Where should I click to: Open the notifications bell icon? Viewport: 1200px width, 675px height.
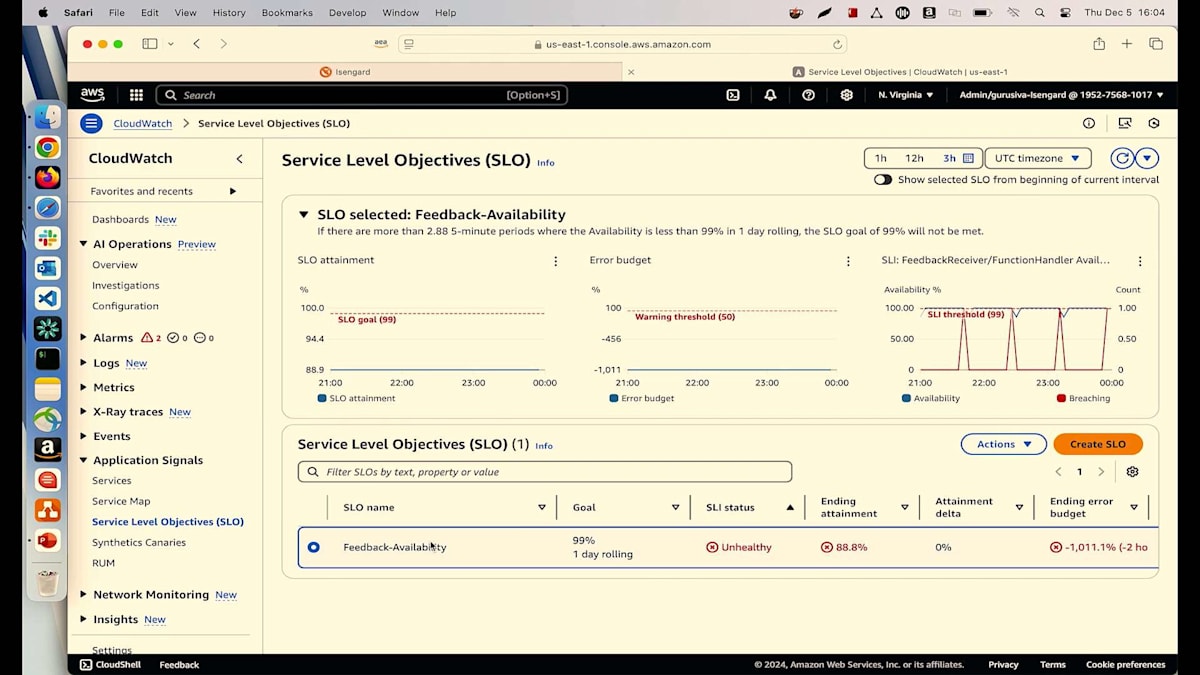pos(770,95)
